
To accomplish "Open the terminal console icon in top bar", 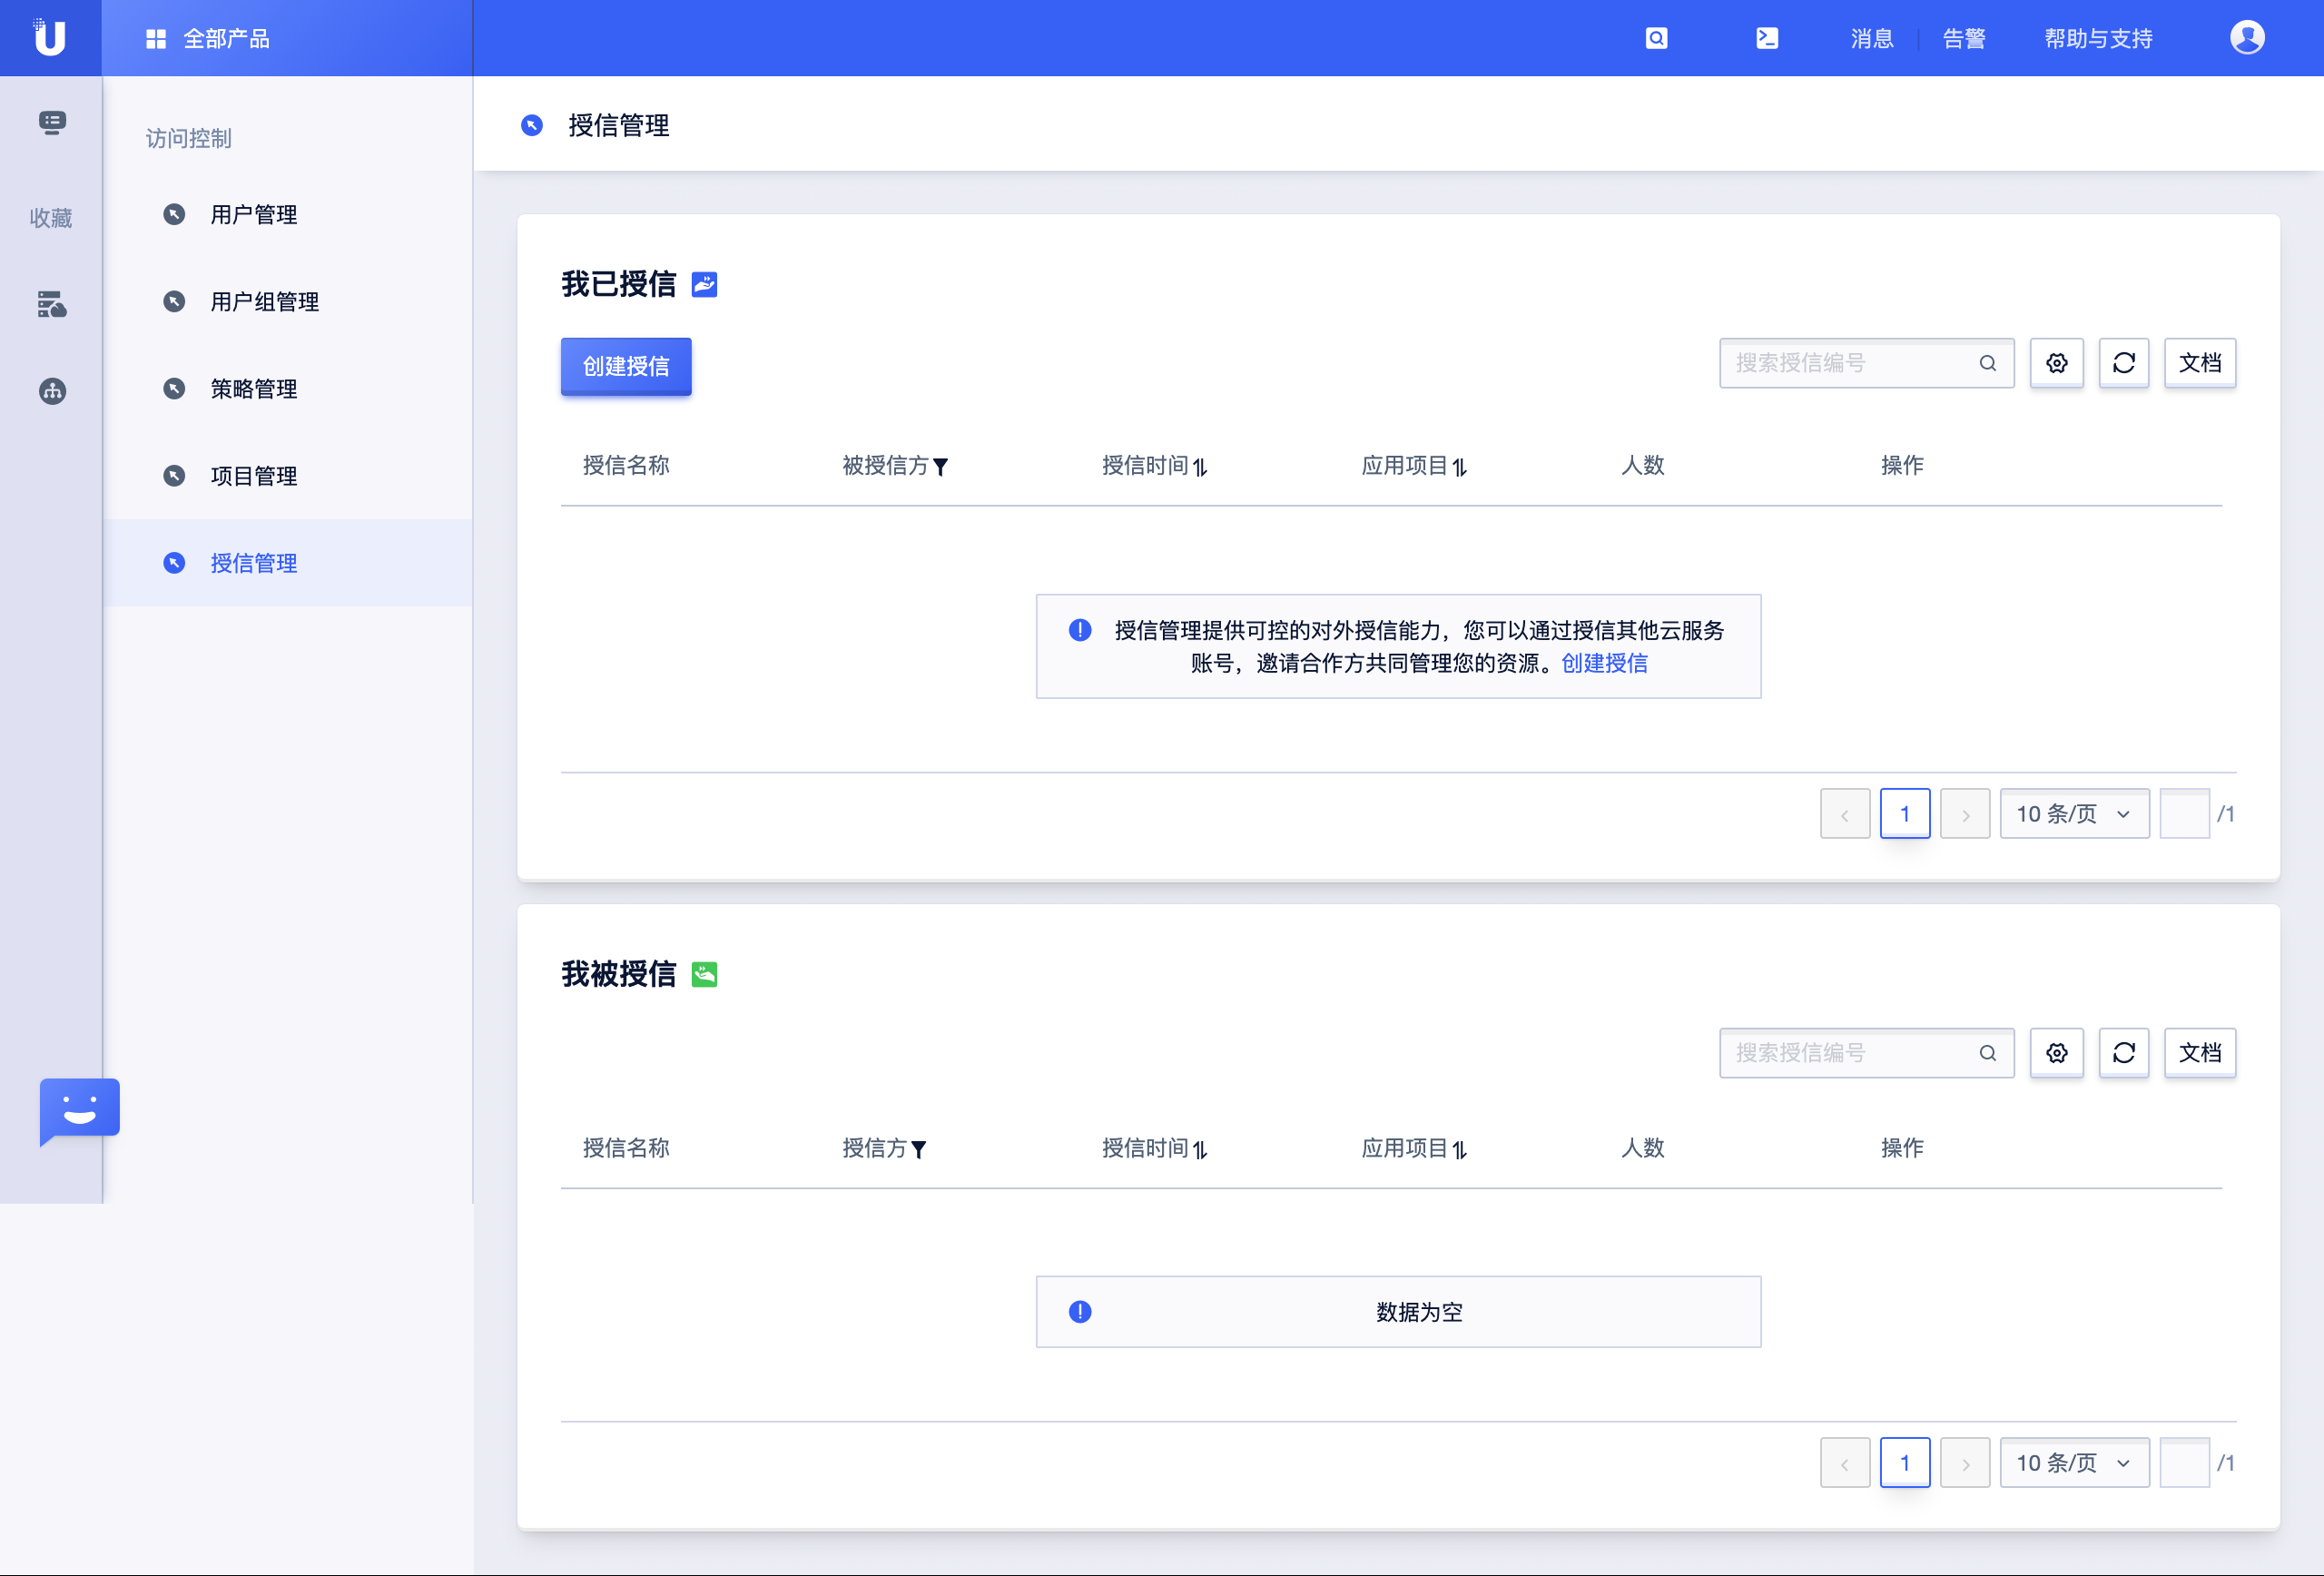I will (x=1767, y=38).
